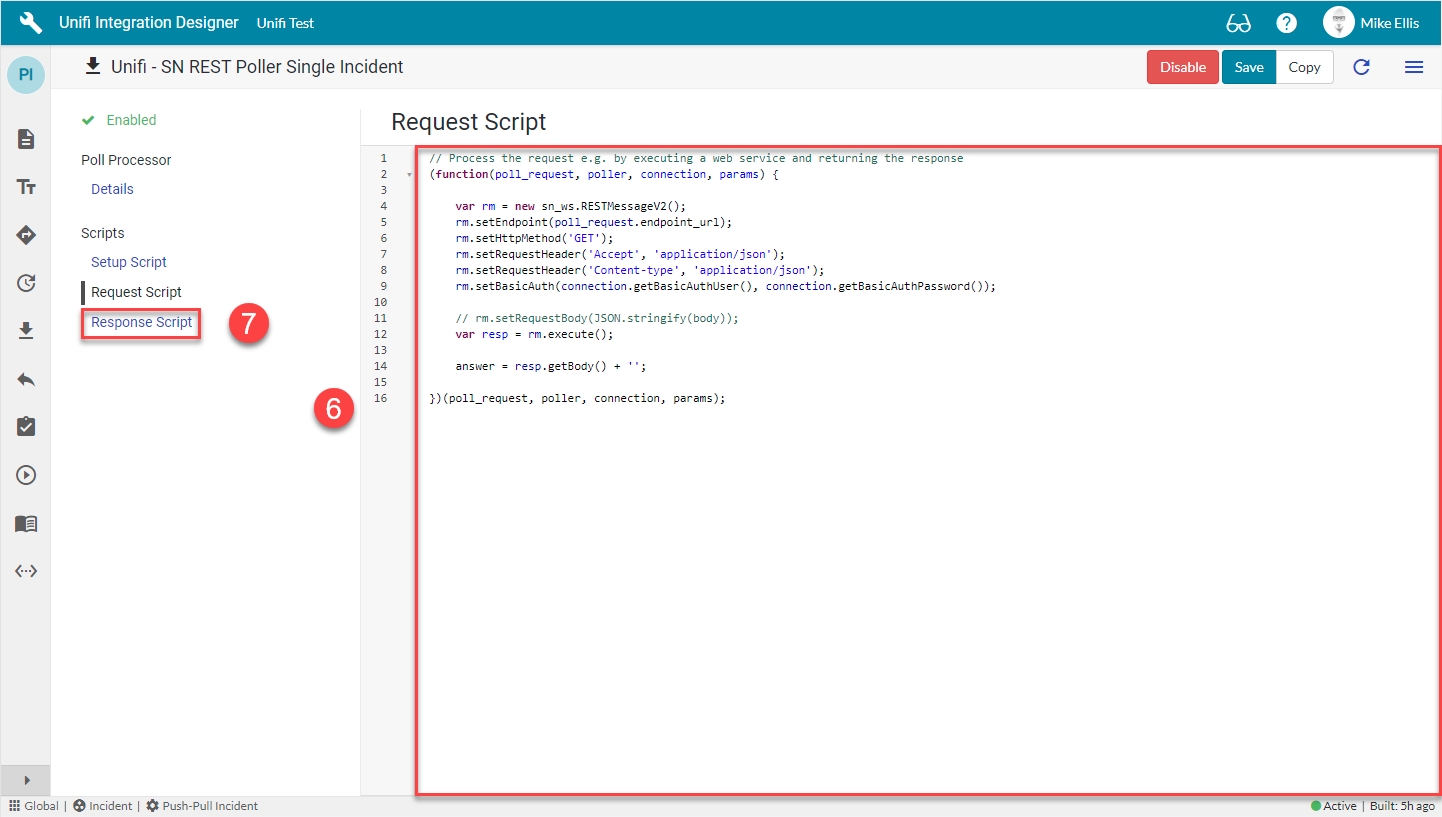
Task: Select the text fields icon in sidebar
Action: coord(26,187)
